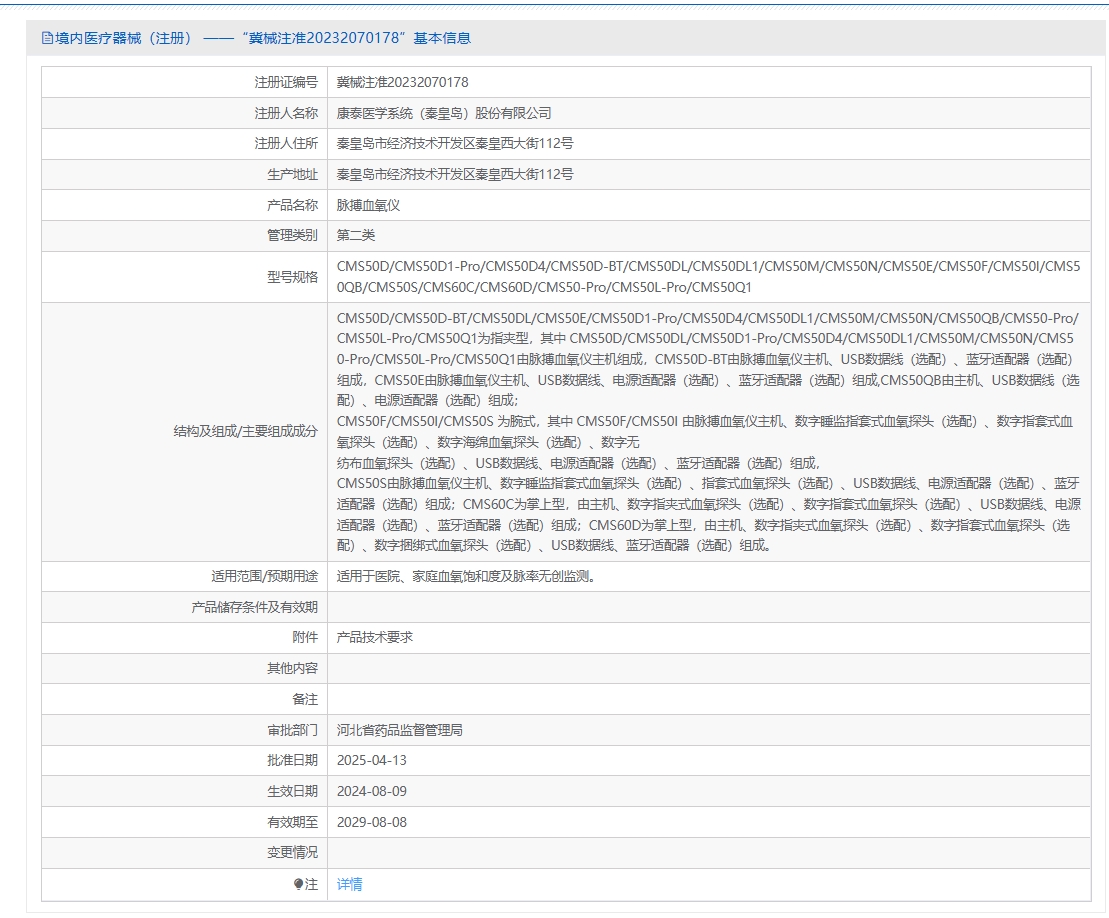Image resolution: width=1109 pixels, height=918 pixels.
Task: Select 康泰医学系统（秦皇岛）股份有限公司
Action: point(444,113)
